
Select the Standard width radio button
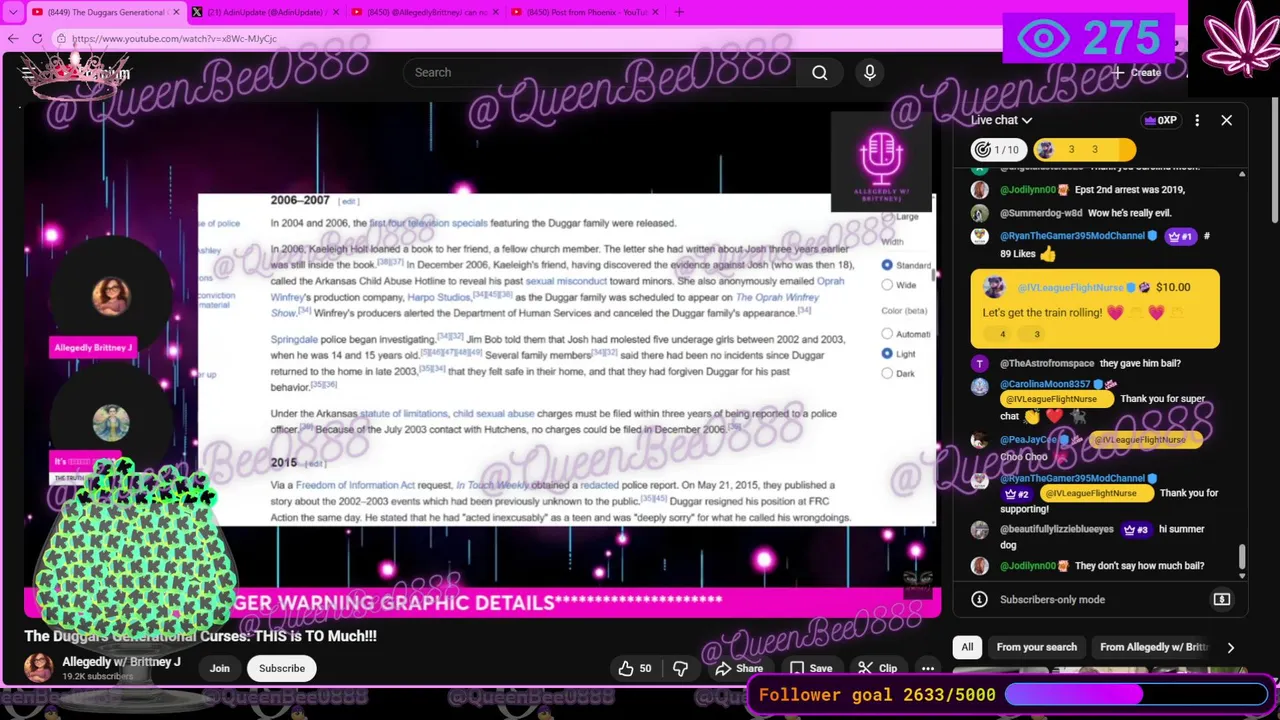(x=887, y=265)
